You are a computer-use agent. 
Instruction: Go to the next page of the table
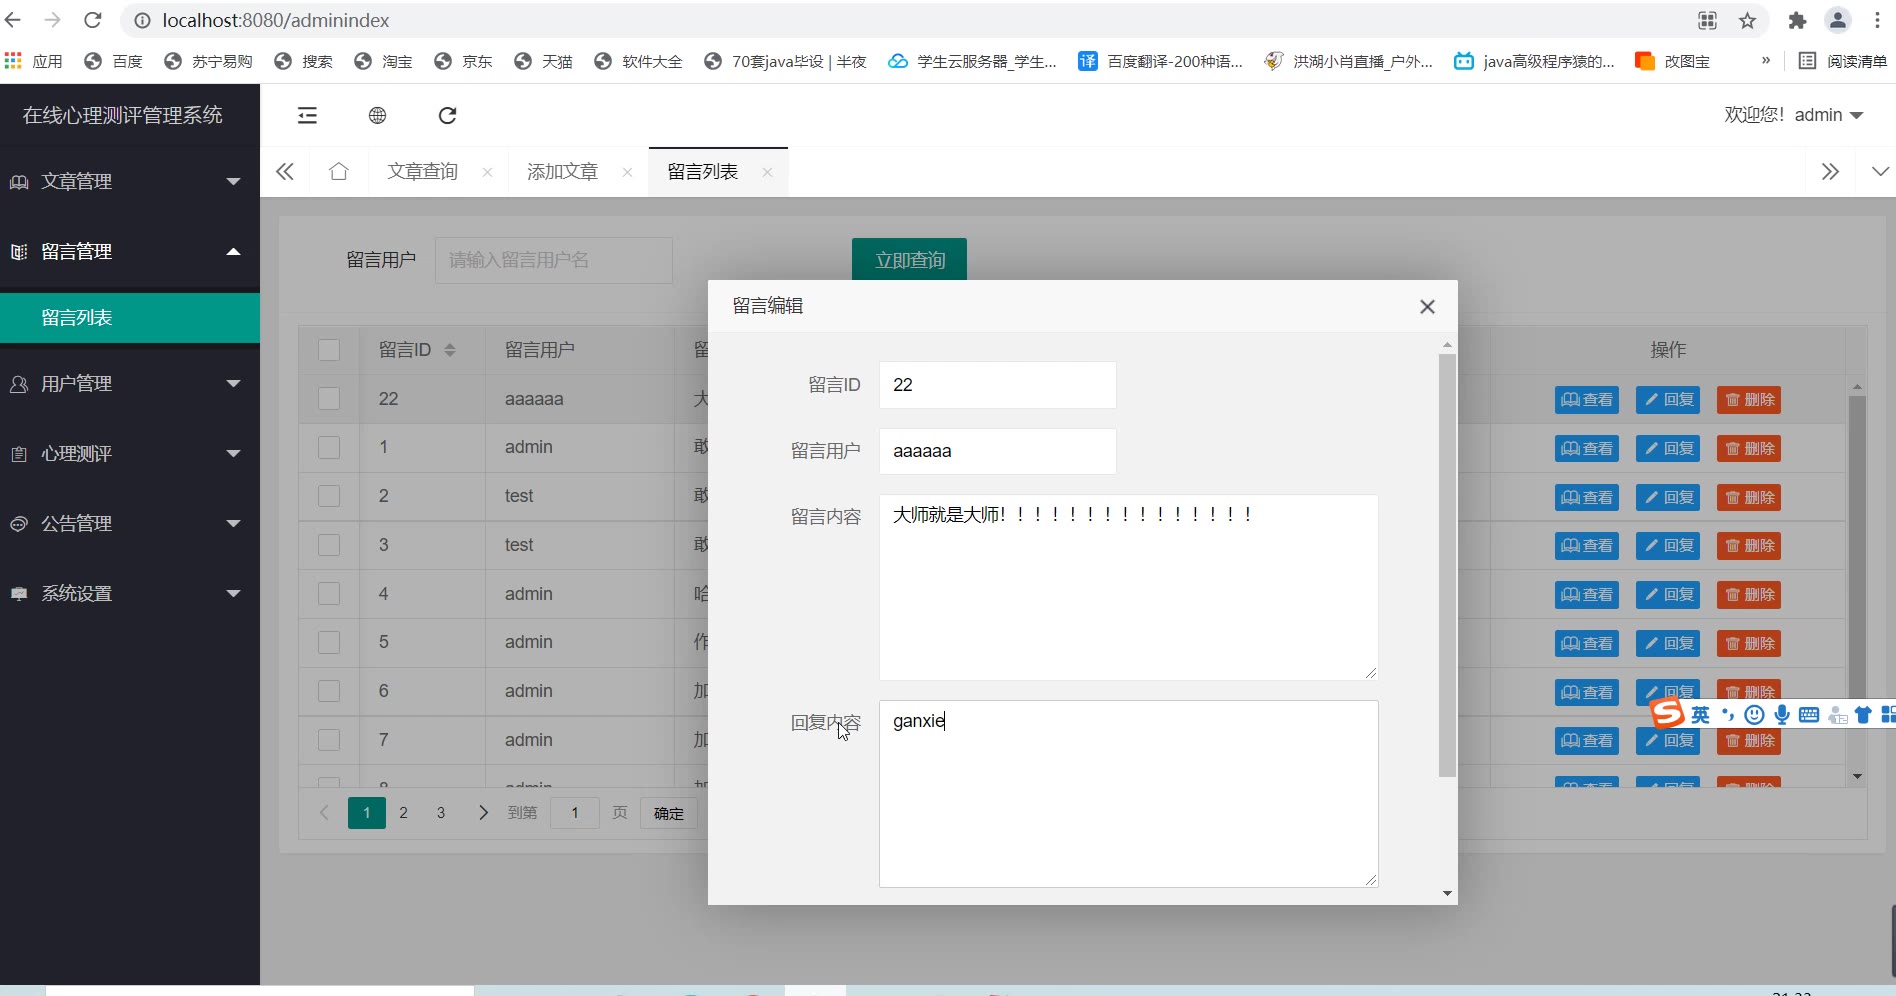(483, 813)
